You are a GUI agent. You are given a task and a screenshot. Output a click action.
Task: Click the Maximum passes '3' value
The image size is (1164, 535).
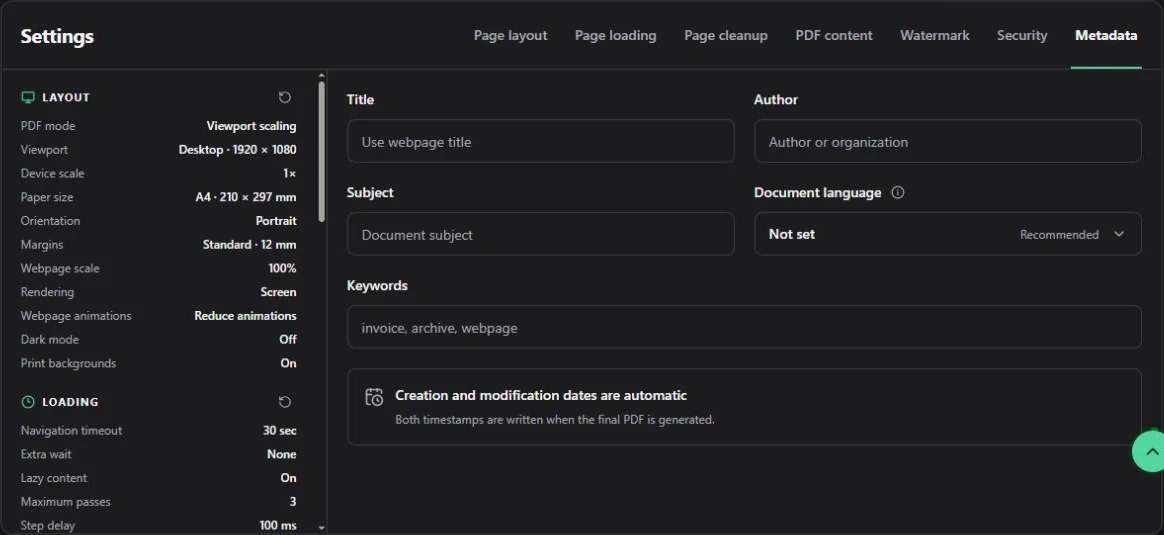(292, 502)
